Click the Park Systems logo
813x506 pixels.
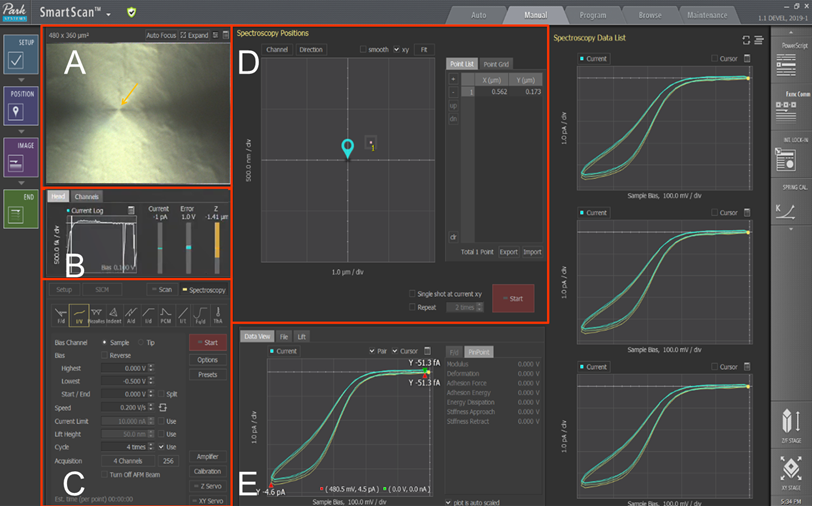pyautogui.click(x=15, y=11)
